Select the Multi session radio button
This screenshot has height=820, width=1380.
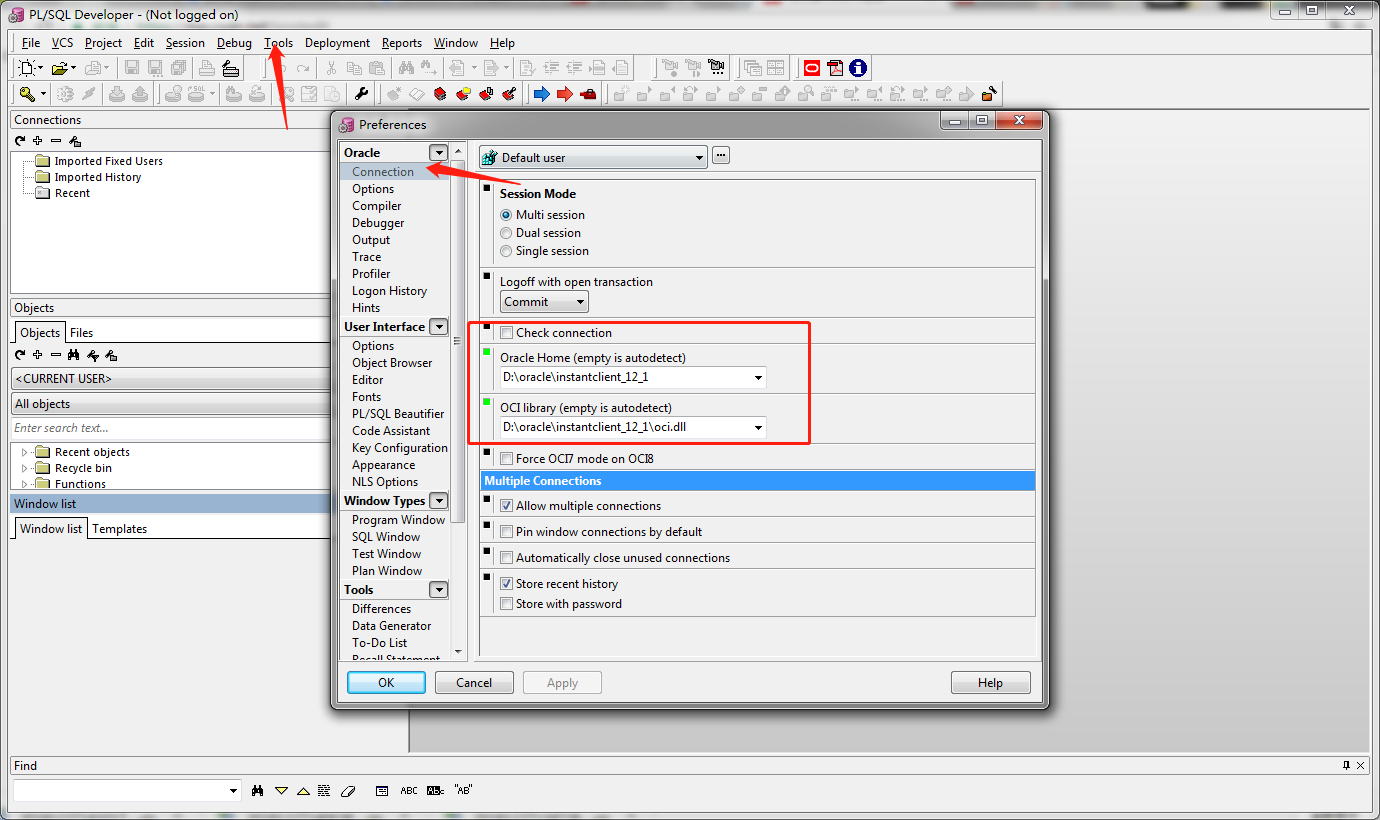(506, 215)
